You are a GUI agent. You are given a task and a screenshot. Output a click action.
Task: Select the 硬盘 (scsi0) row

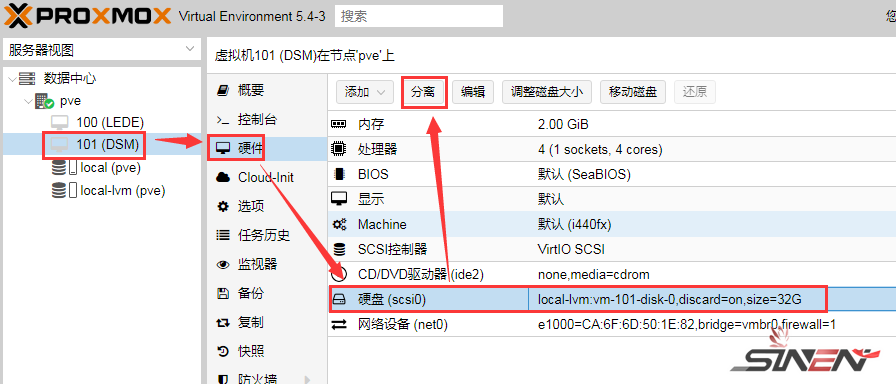point(611,299)
